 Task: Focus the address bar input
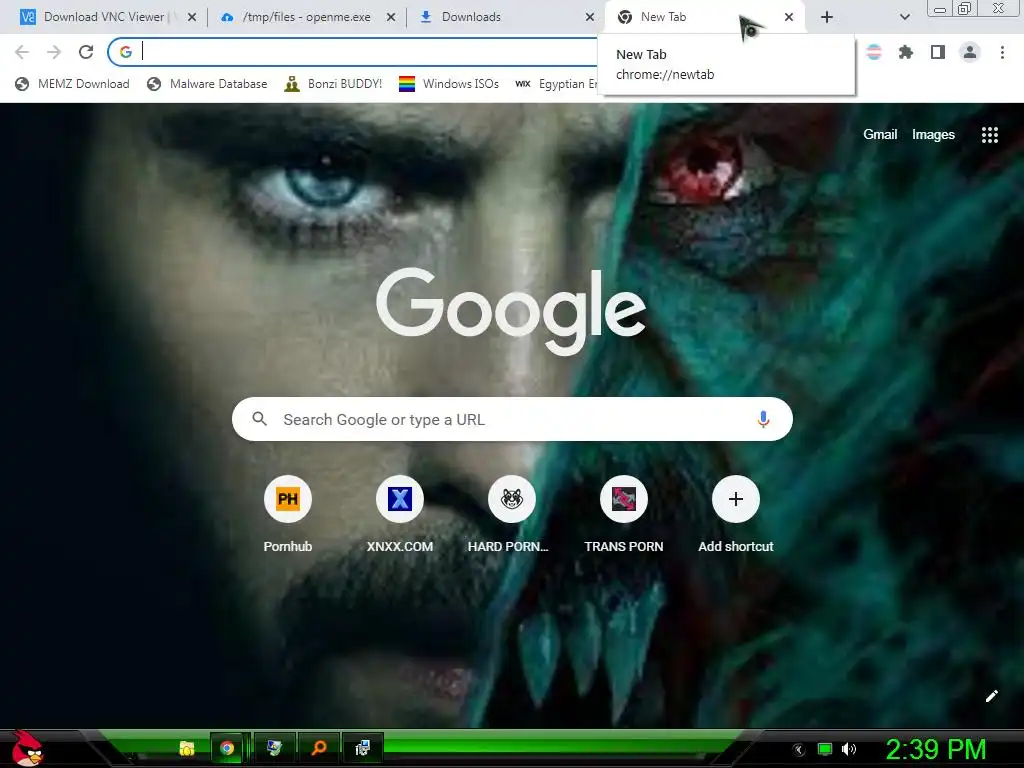(366, 52)
